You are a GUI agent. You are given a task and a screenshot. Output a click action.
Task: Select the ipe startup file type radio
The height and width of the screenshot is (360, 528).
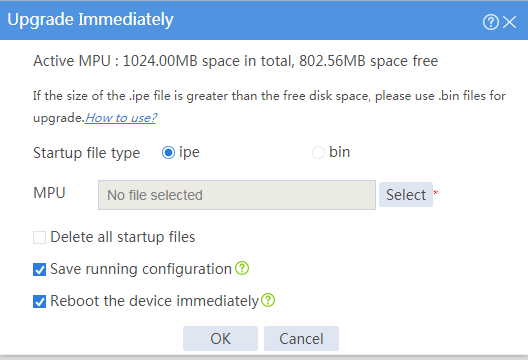(168, 153)
